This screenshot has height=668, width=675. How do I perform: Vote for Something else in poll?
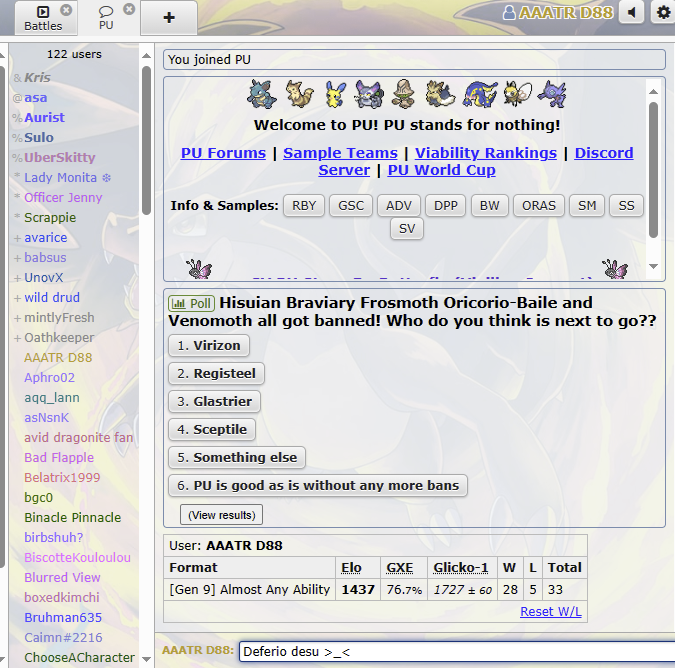click(237, 458)
